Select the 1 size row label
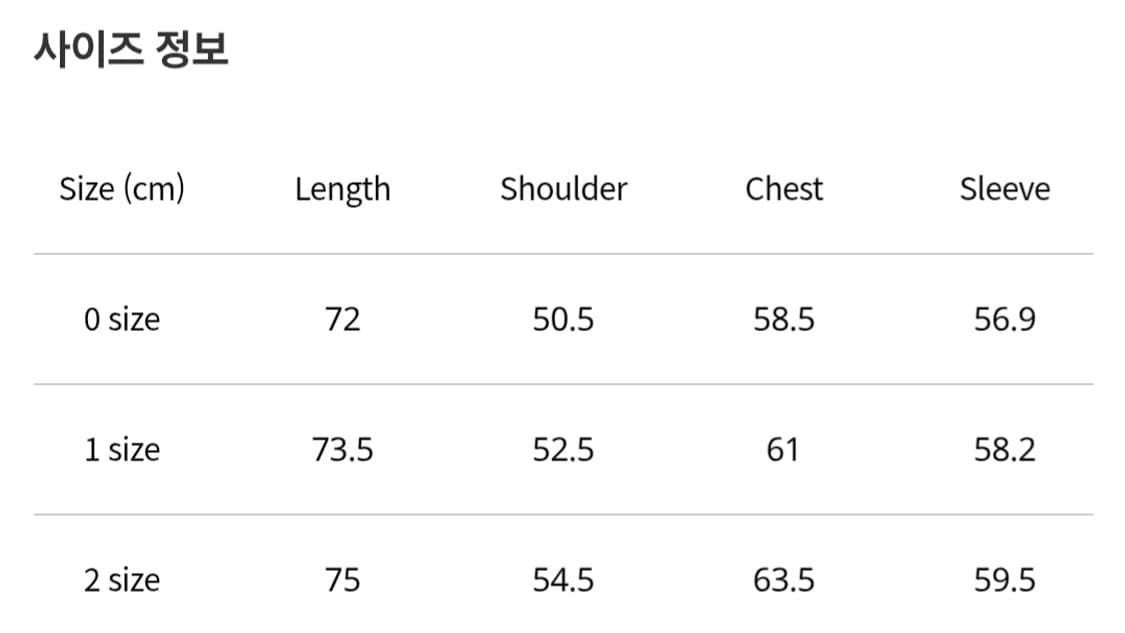The height and width of the screenshot is (633, 1125). 122,450
